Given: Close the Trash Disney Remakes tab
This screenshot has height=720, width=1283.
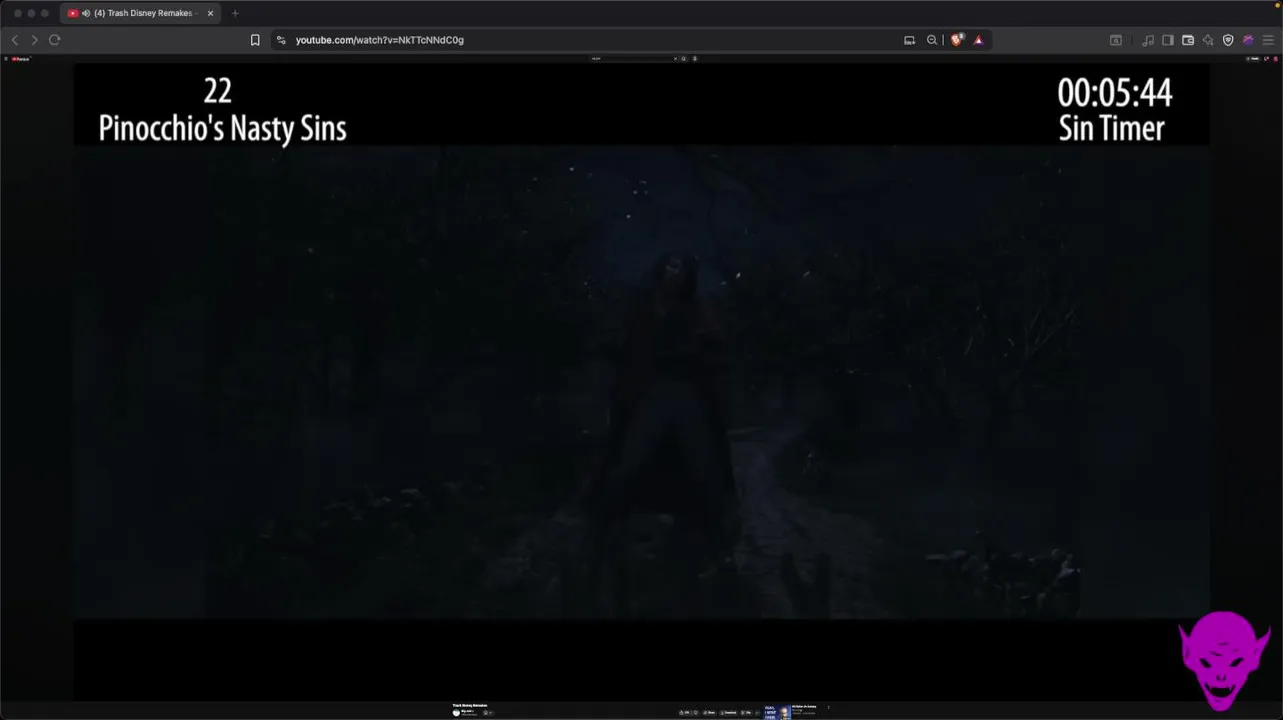Looking at the screenshot, I should click(x=210, y=13).
